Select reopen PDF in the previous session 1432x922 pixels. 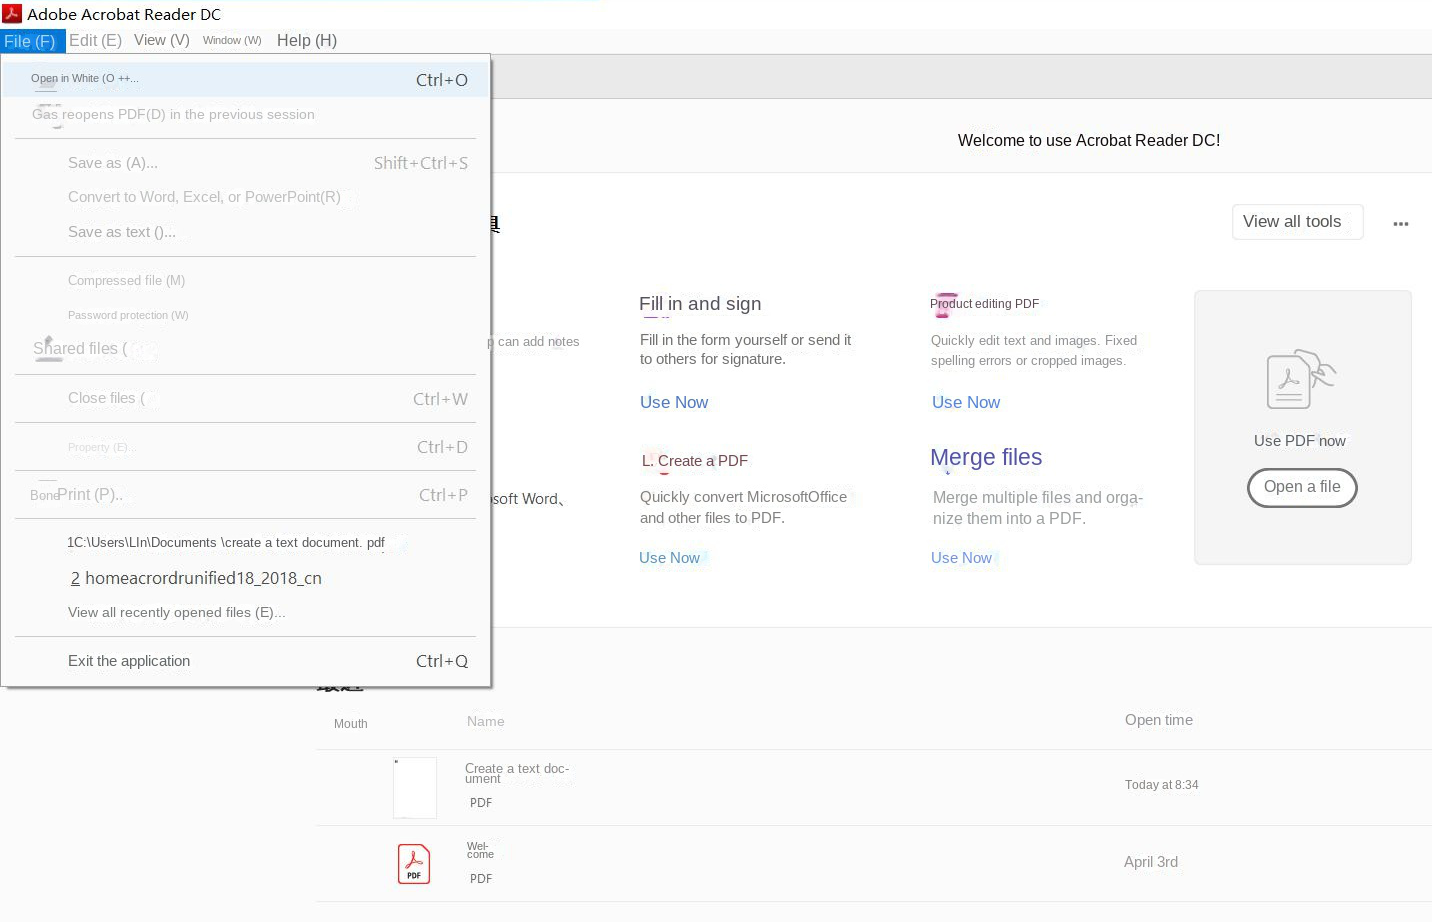(245, 115)
